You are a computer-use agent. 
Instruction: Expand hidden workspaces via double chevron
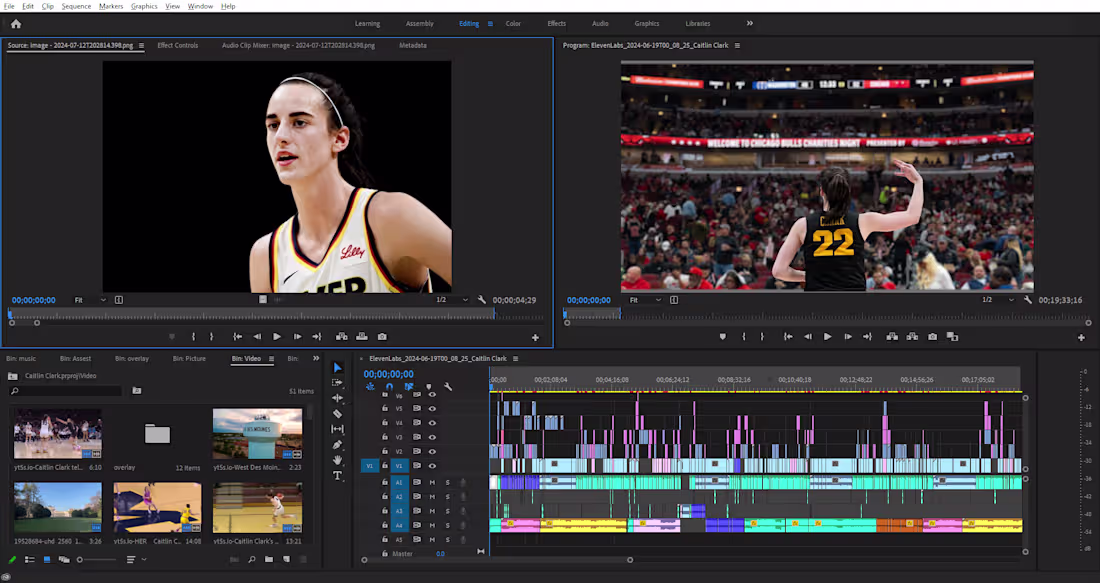(749, 23)
